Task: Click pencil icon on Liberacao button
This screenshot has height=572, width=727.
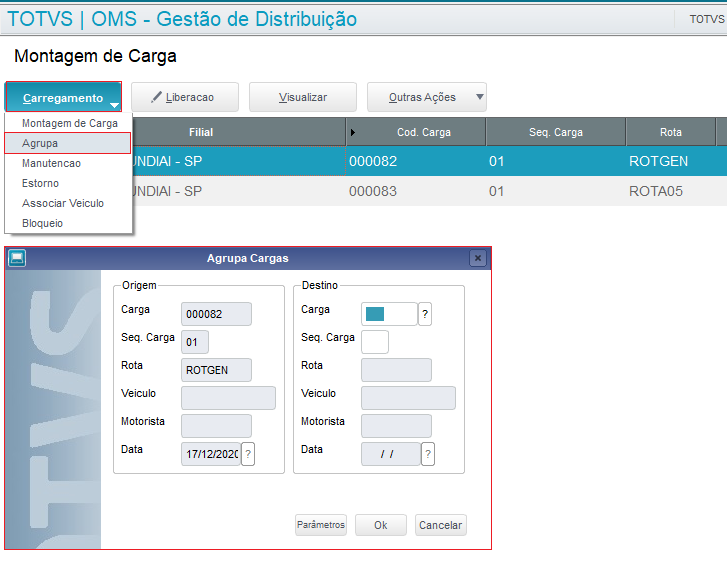Action: pyautogui.click(x=157, y=97)
